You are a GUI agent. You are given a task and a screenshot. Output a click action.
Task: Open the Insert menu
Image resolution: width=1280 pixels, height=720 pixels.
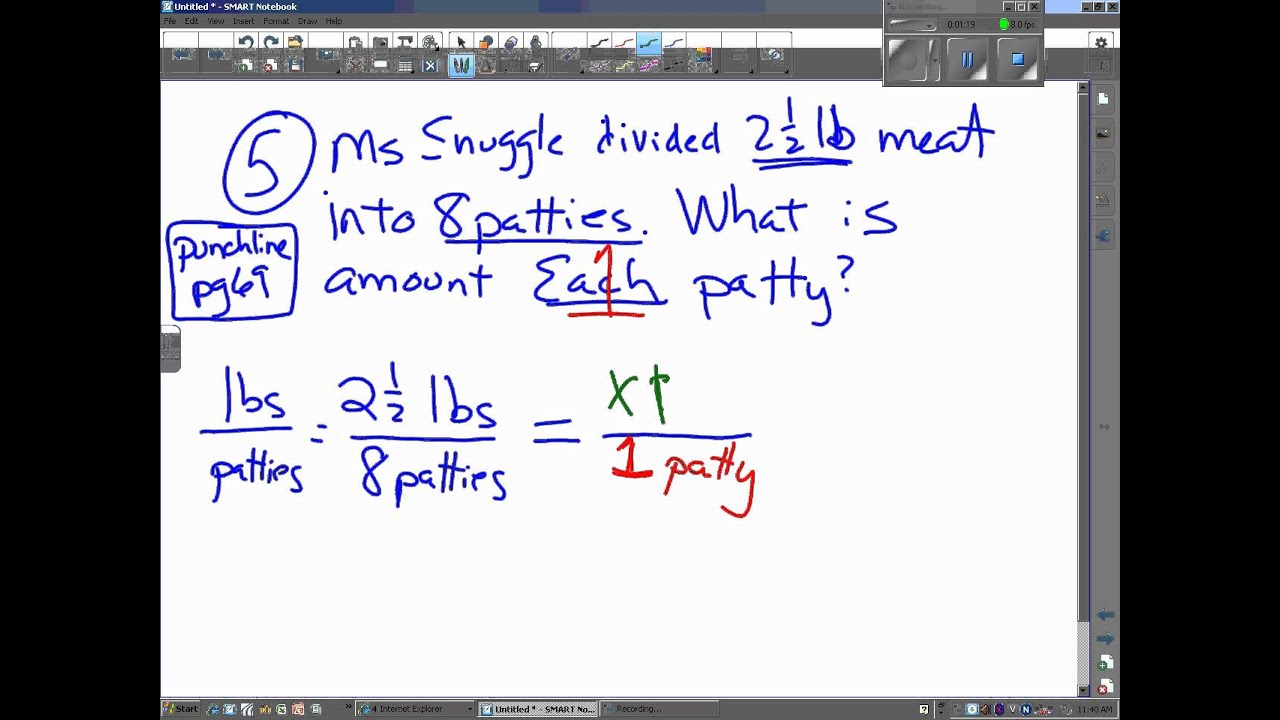click(x=243, y=21)
